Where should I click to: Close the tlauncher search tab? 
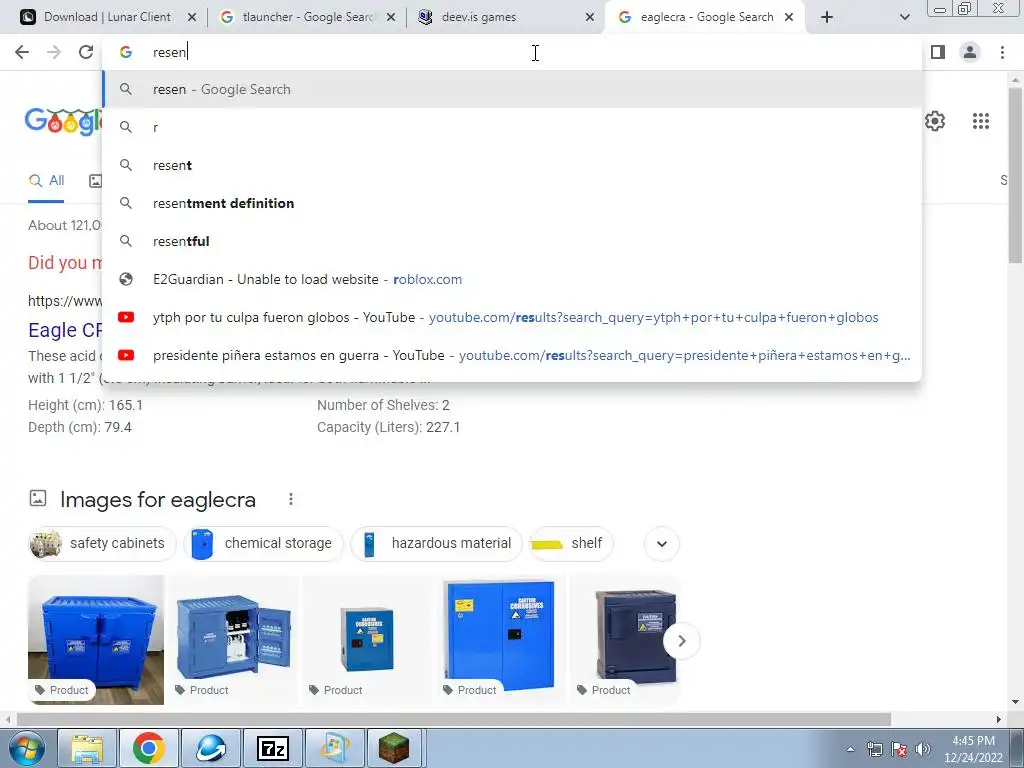click(x=391, y=17)
